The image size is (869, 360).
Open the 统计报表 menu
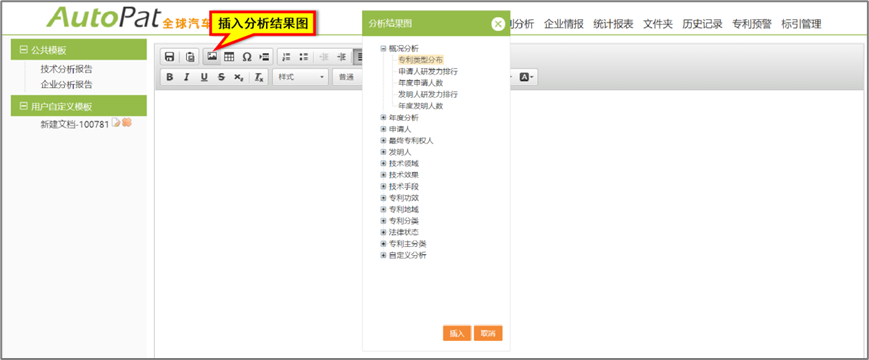(x=613, y=24)
